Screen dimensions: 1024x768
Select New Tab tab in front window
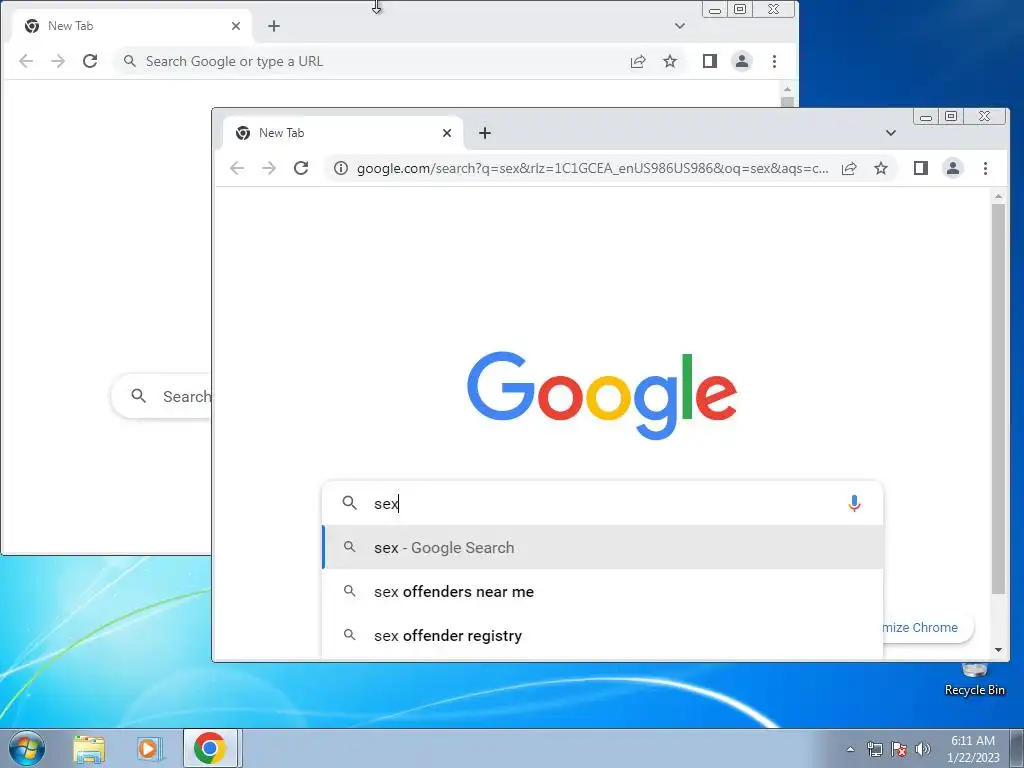pos(343,133)
